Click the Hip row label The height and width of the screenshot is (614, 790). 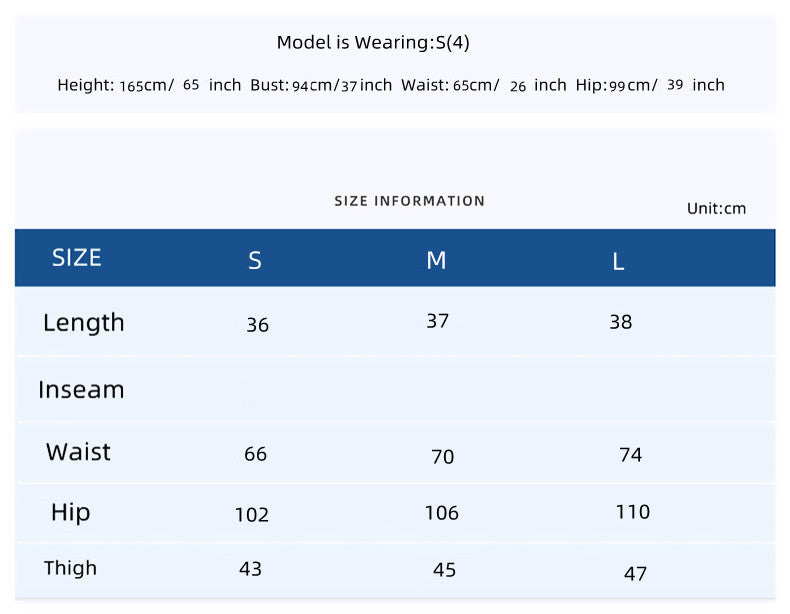[x=71, y=513]
